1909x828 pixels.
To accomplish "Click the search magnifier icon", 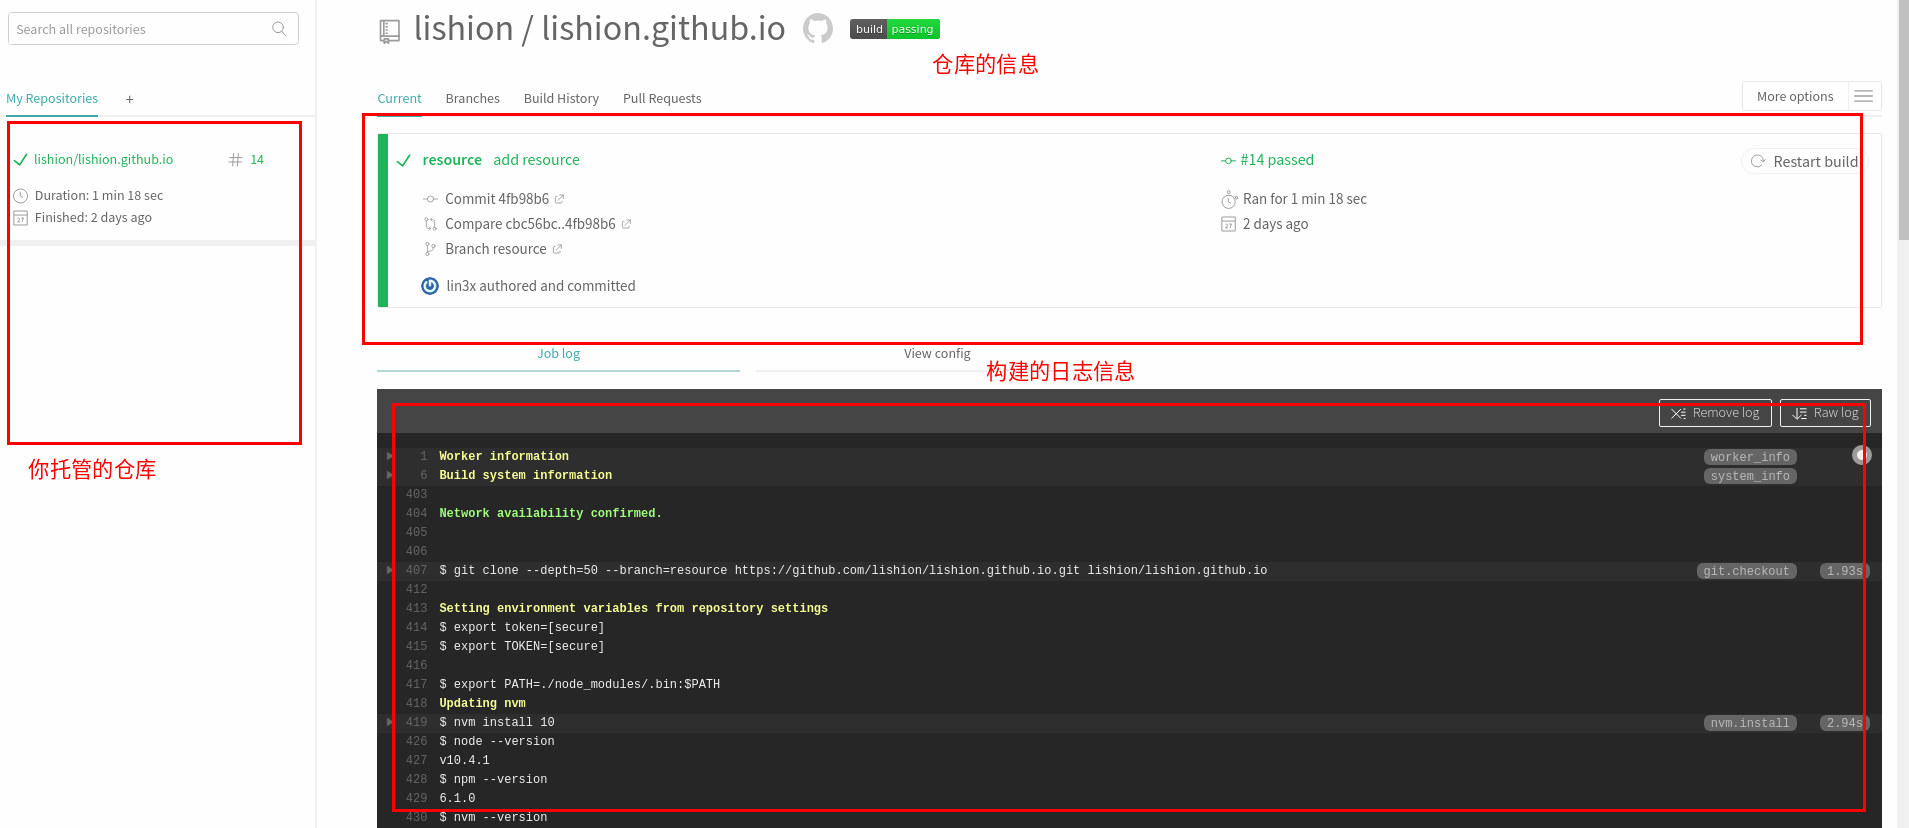I will (279, 29).
